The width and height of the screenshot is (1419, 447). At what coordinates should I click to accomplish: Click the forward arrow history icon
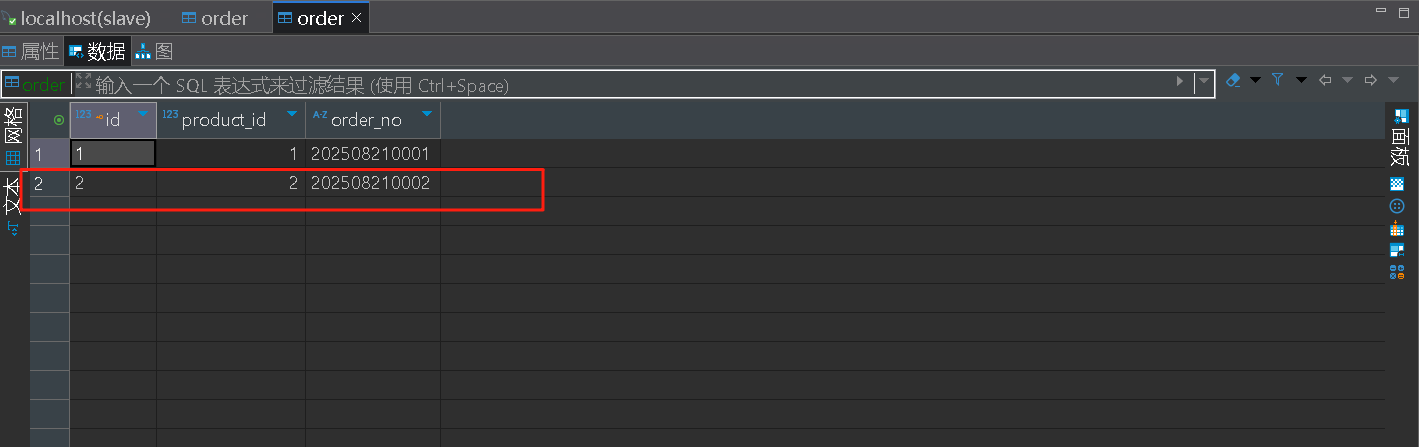[1370, 80]
